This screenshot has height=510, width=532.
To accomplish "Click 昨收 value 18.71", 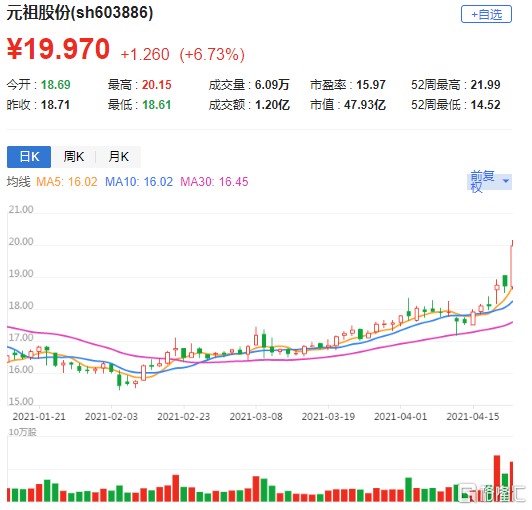I will [x=55, y=105].
